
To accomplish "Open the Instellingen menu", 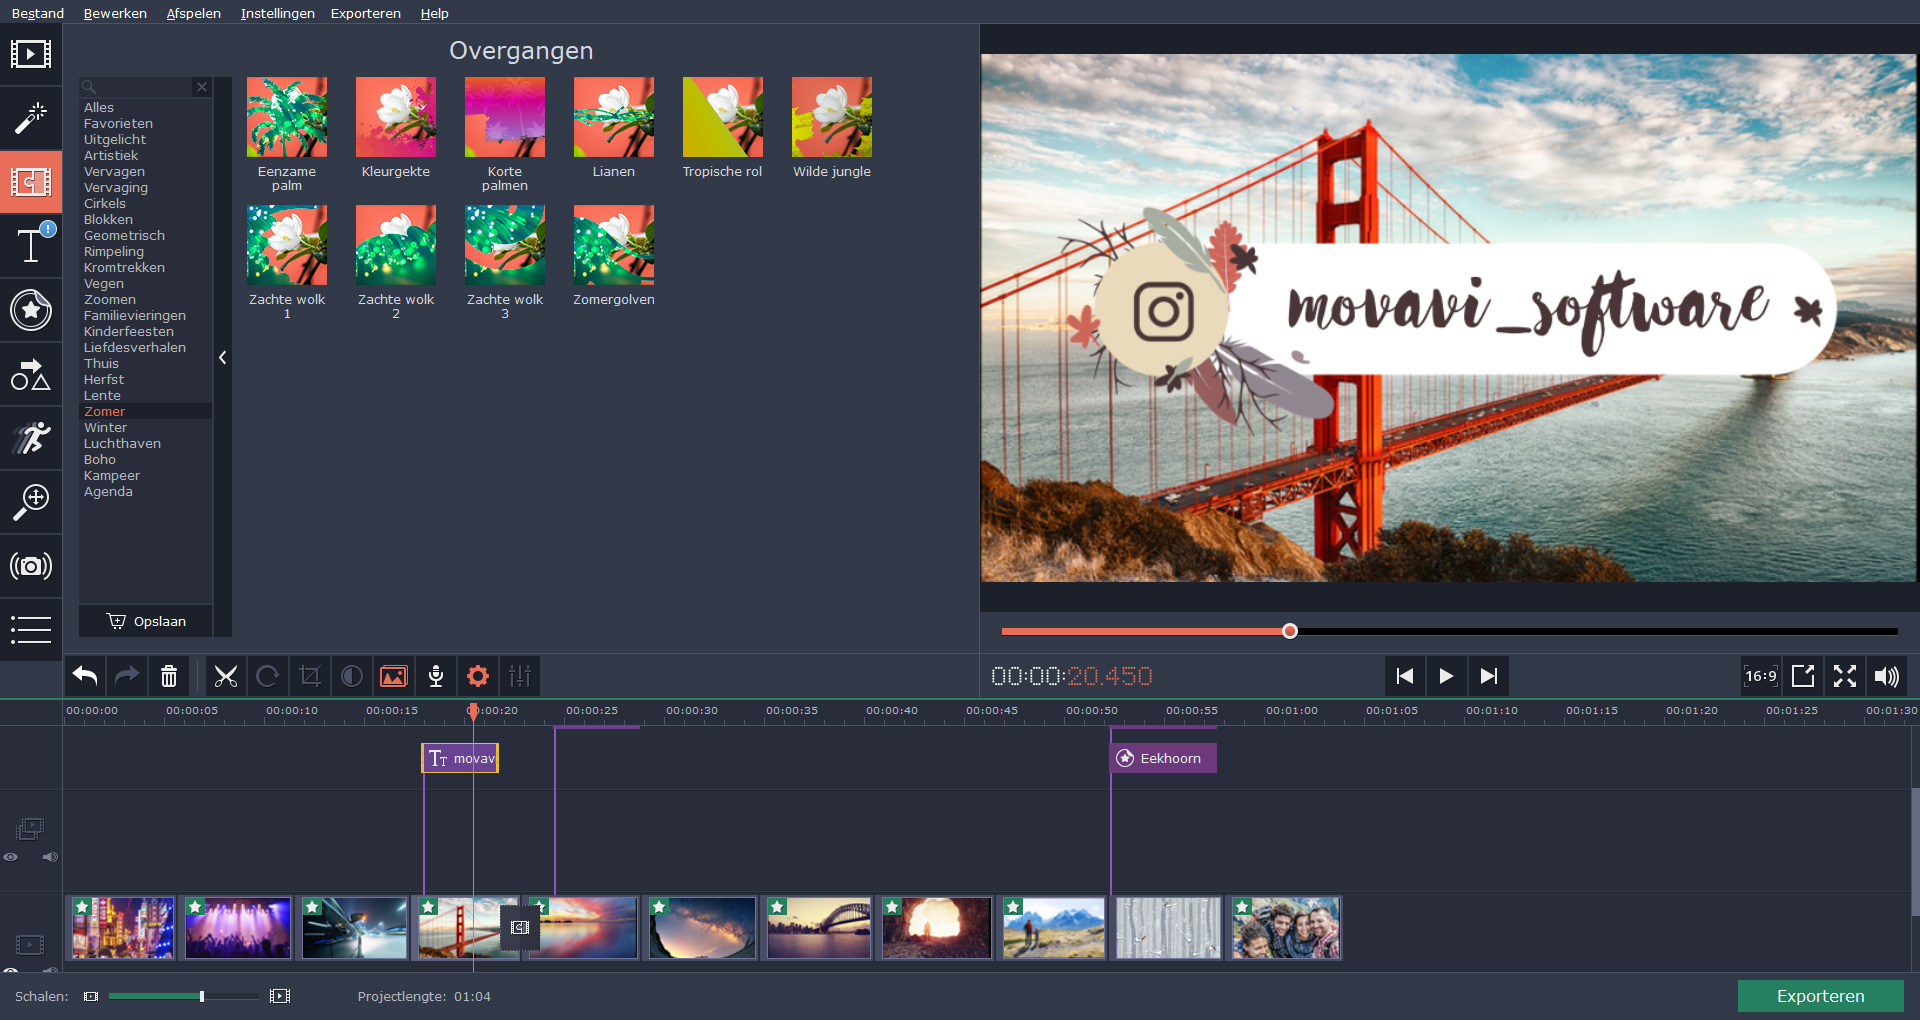I will [277, 13].
